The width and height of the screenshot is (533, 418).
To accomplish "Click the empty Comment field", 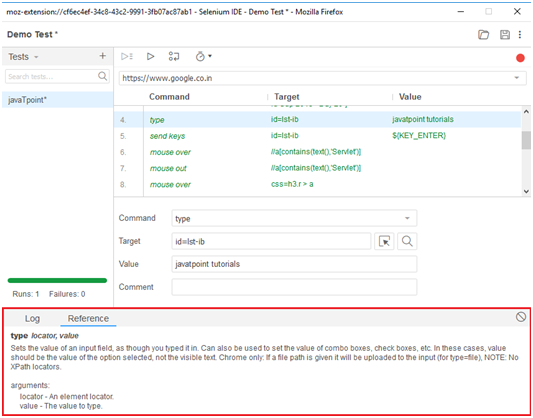I will click(294, 287).
